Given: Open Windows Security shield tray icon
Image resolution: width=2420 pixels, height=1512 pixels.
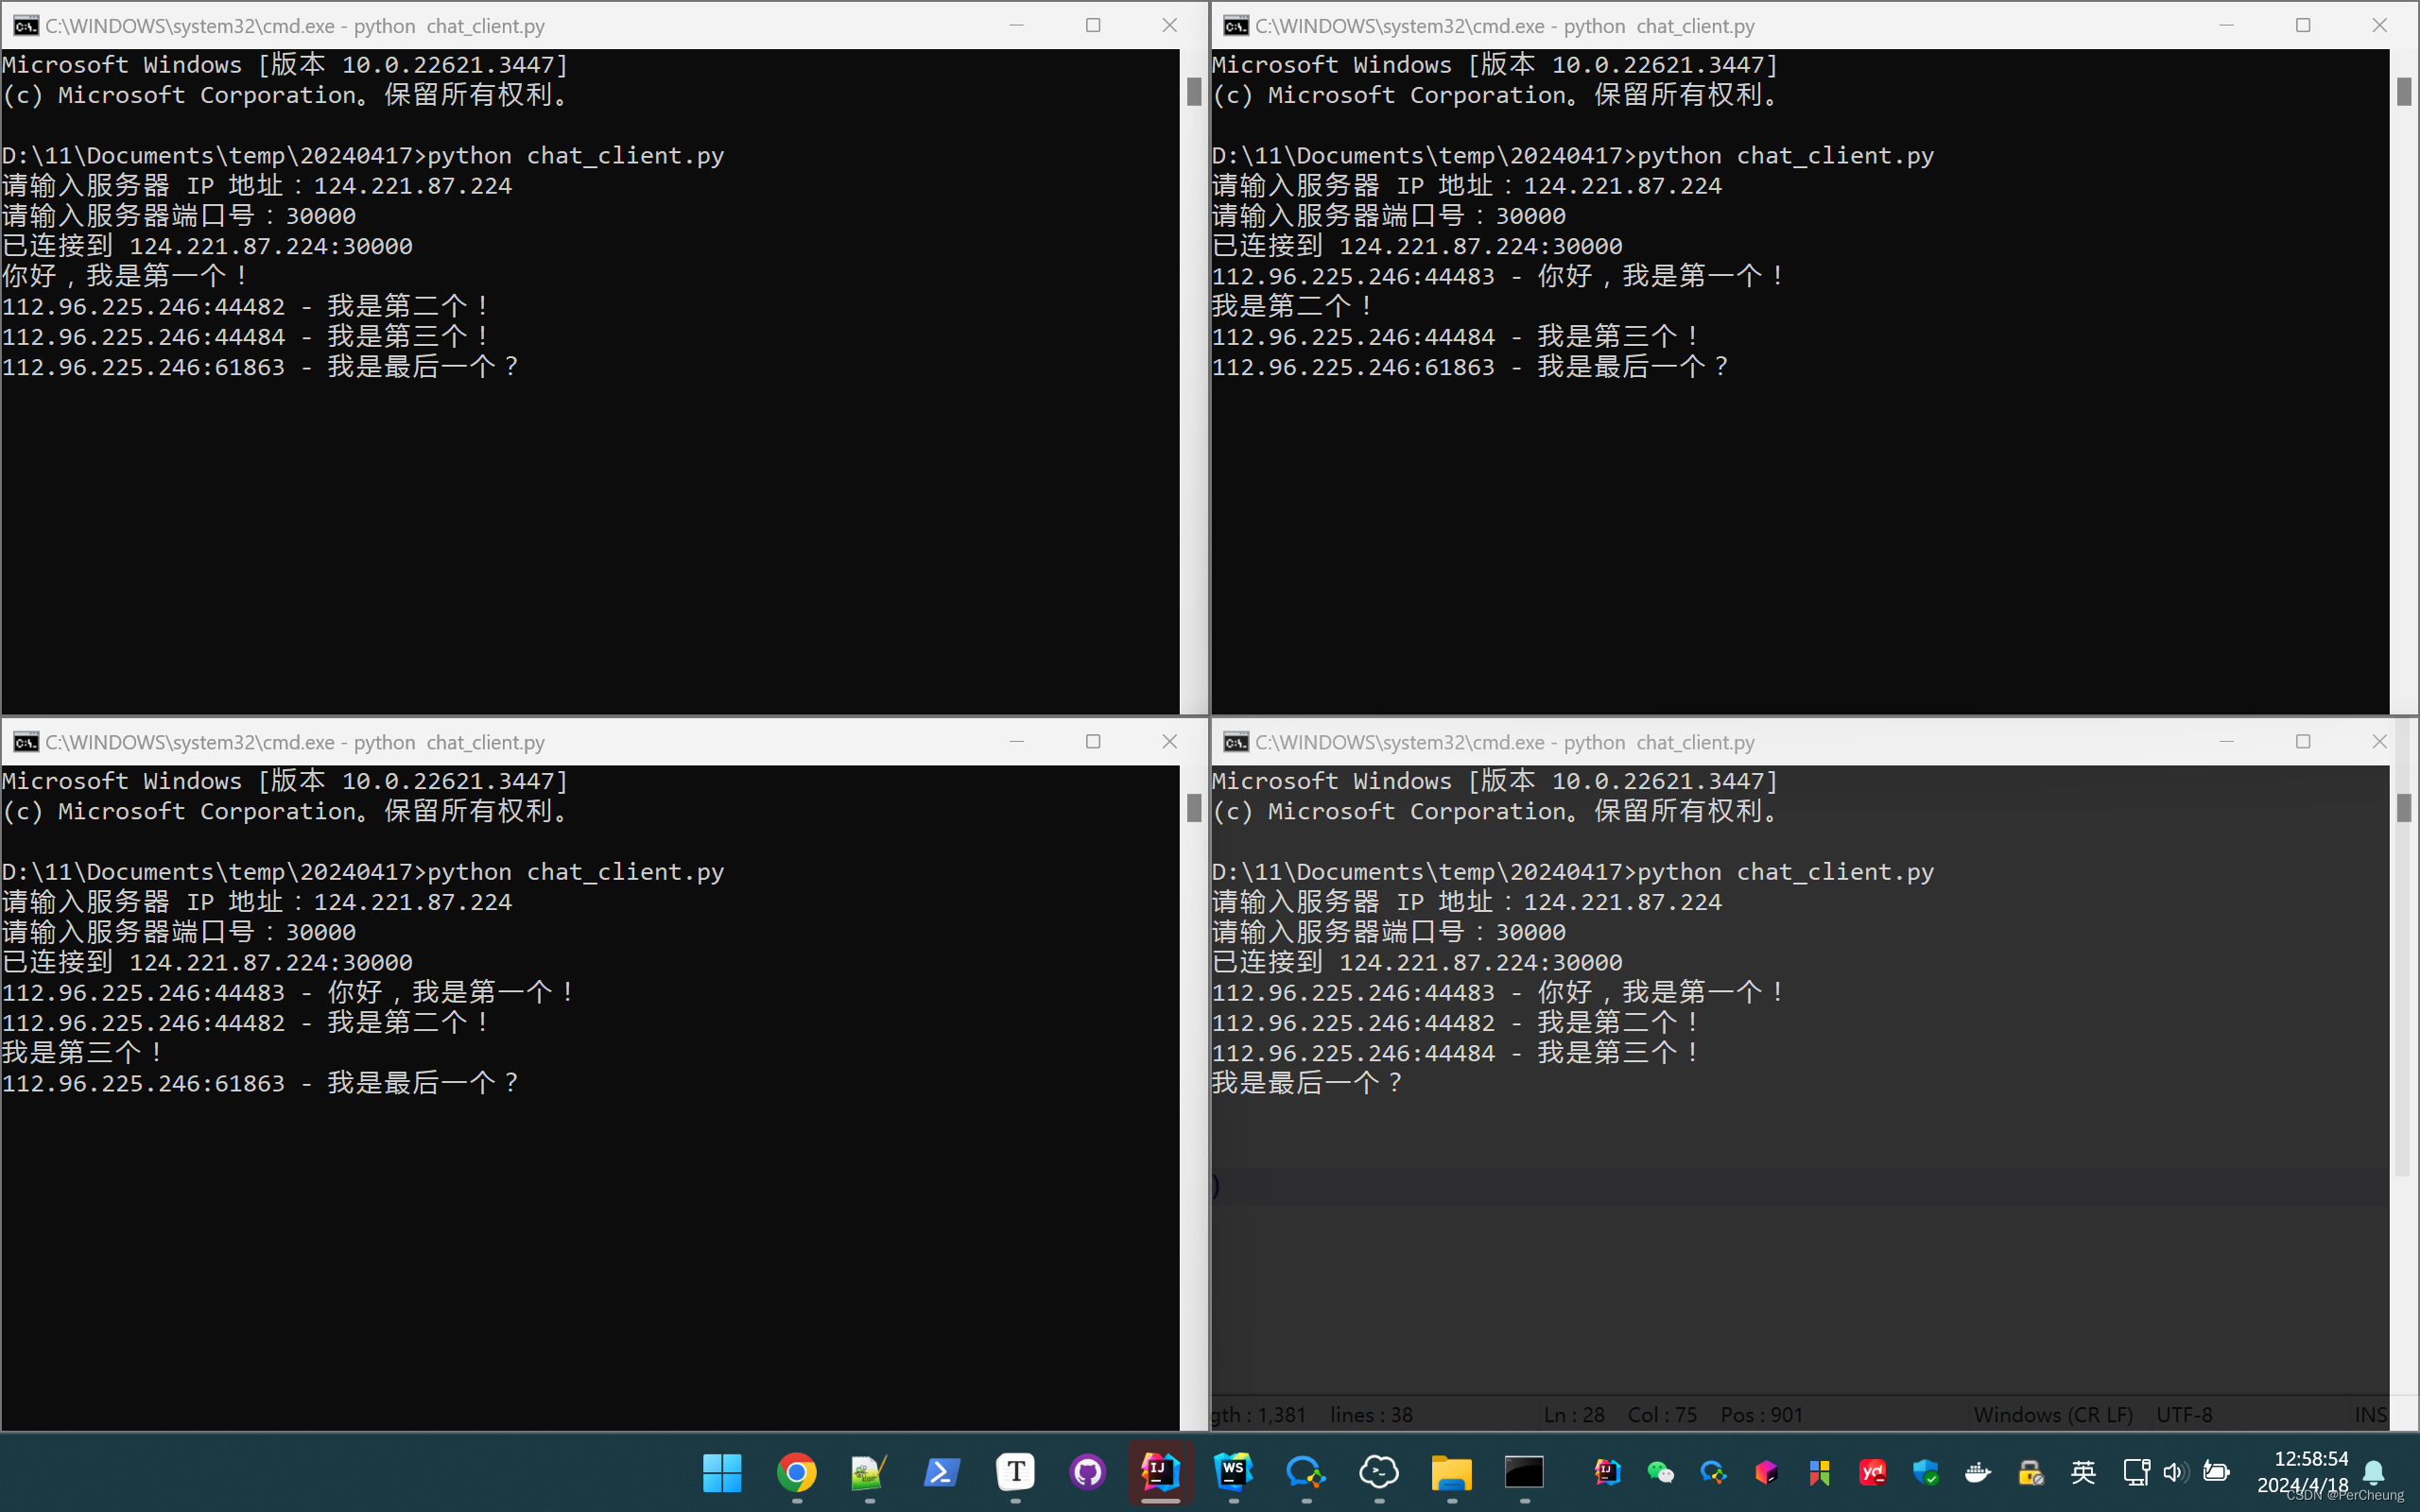Looking at the screenshot, I should point(1925,1472).
